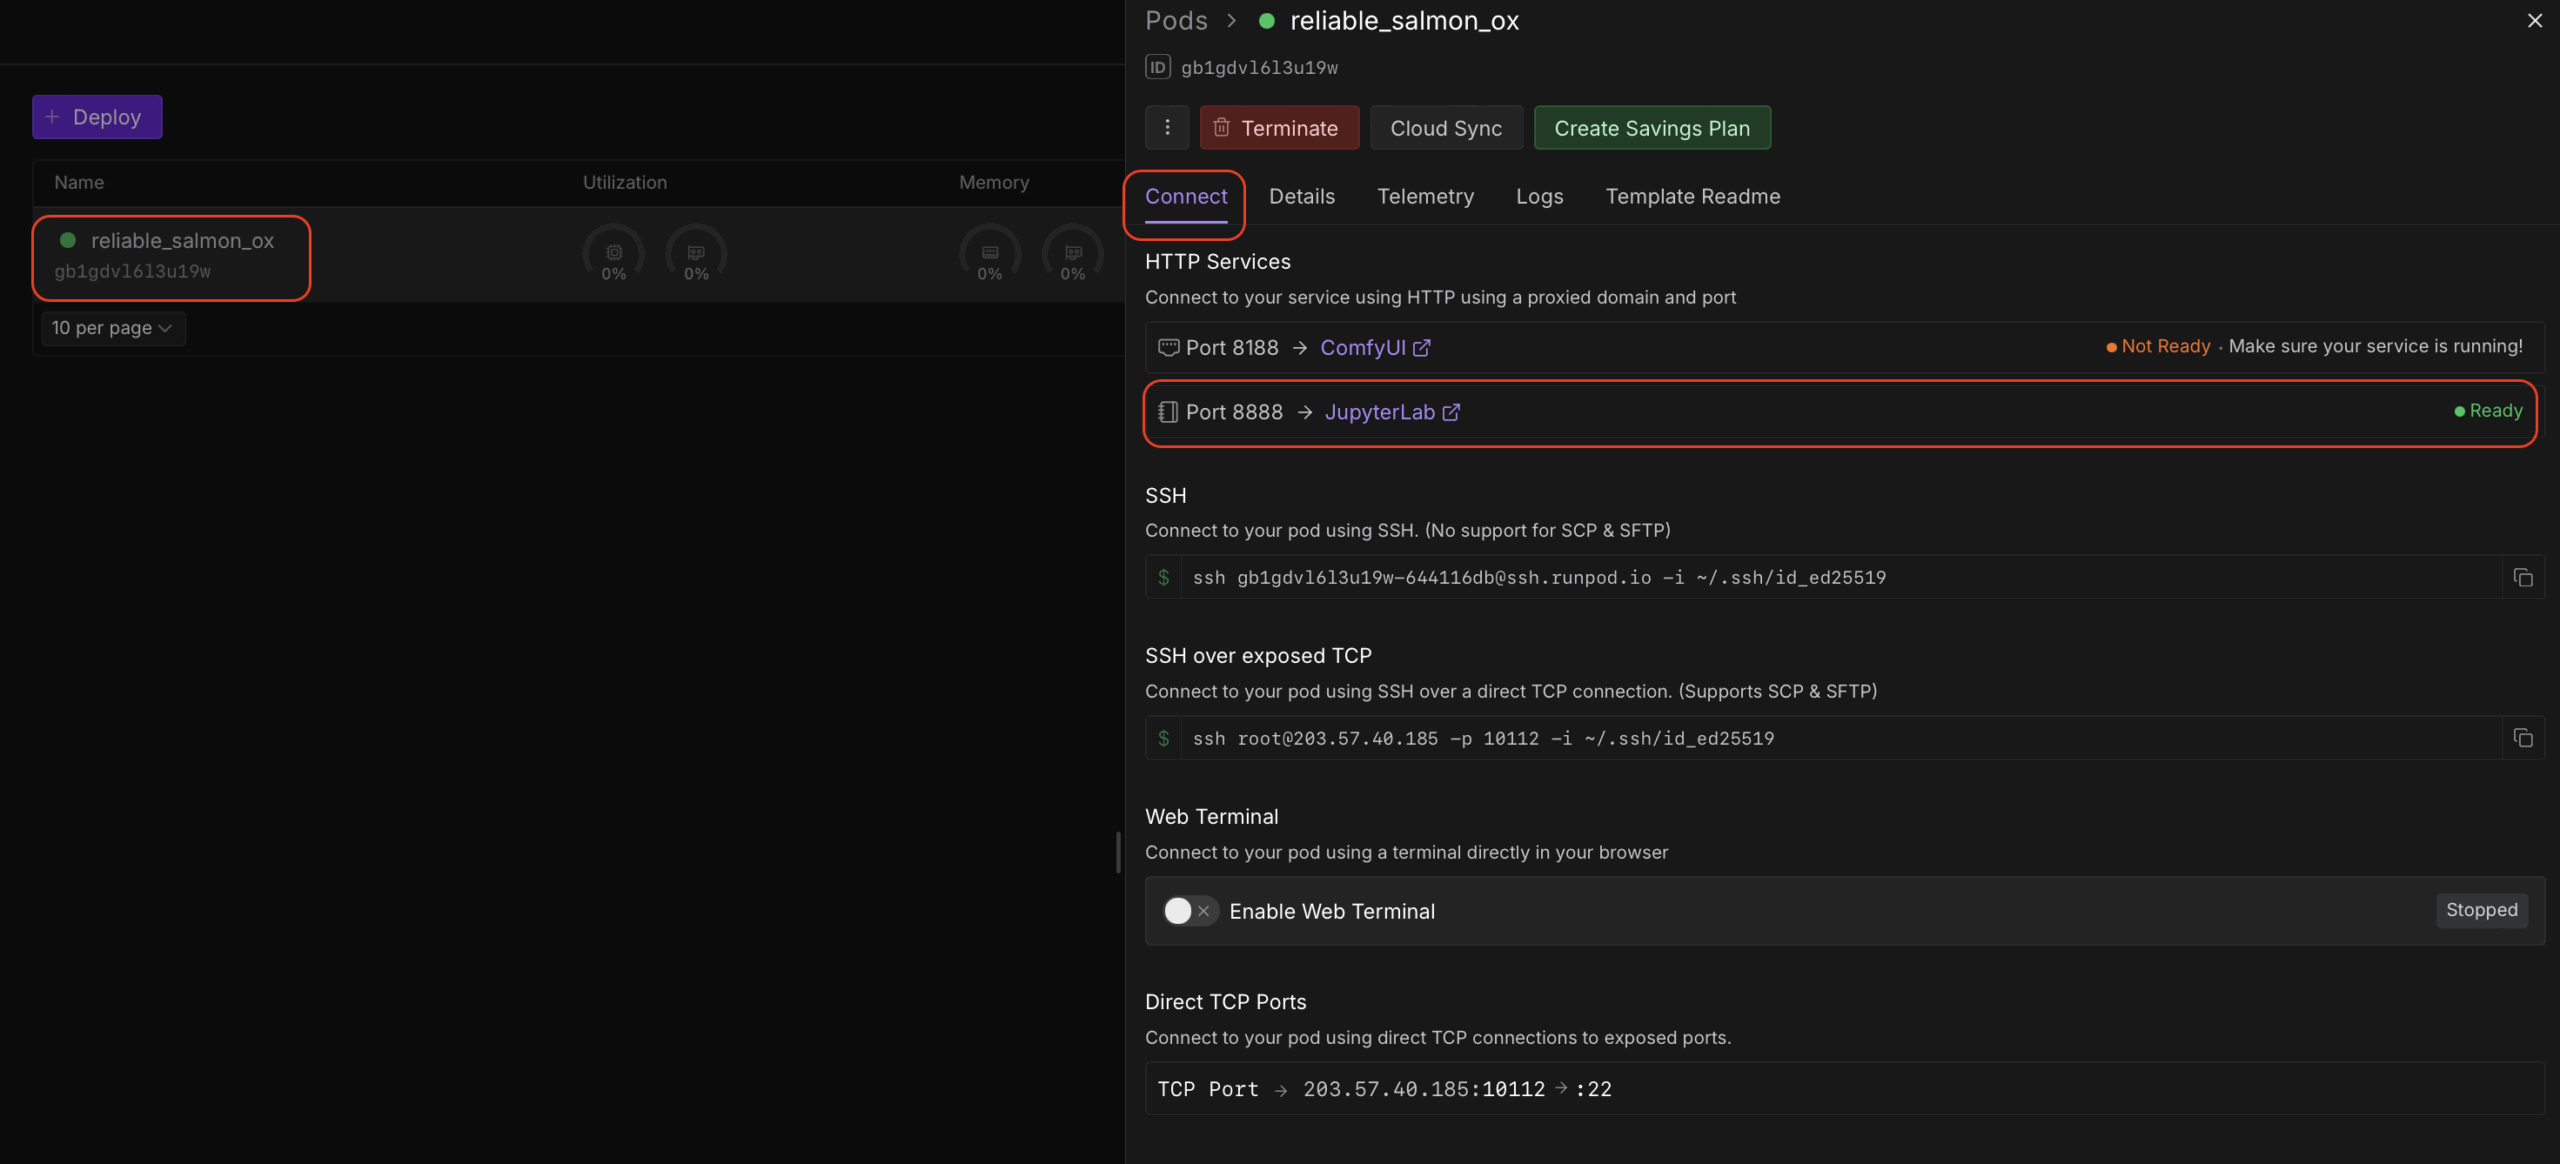Click the external link icon beside JupyterLab
This screenshot has width=2560, height=1164.
click(x=1452, y=411)
